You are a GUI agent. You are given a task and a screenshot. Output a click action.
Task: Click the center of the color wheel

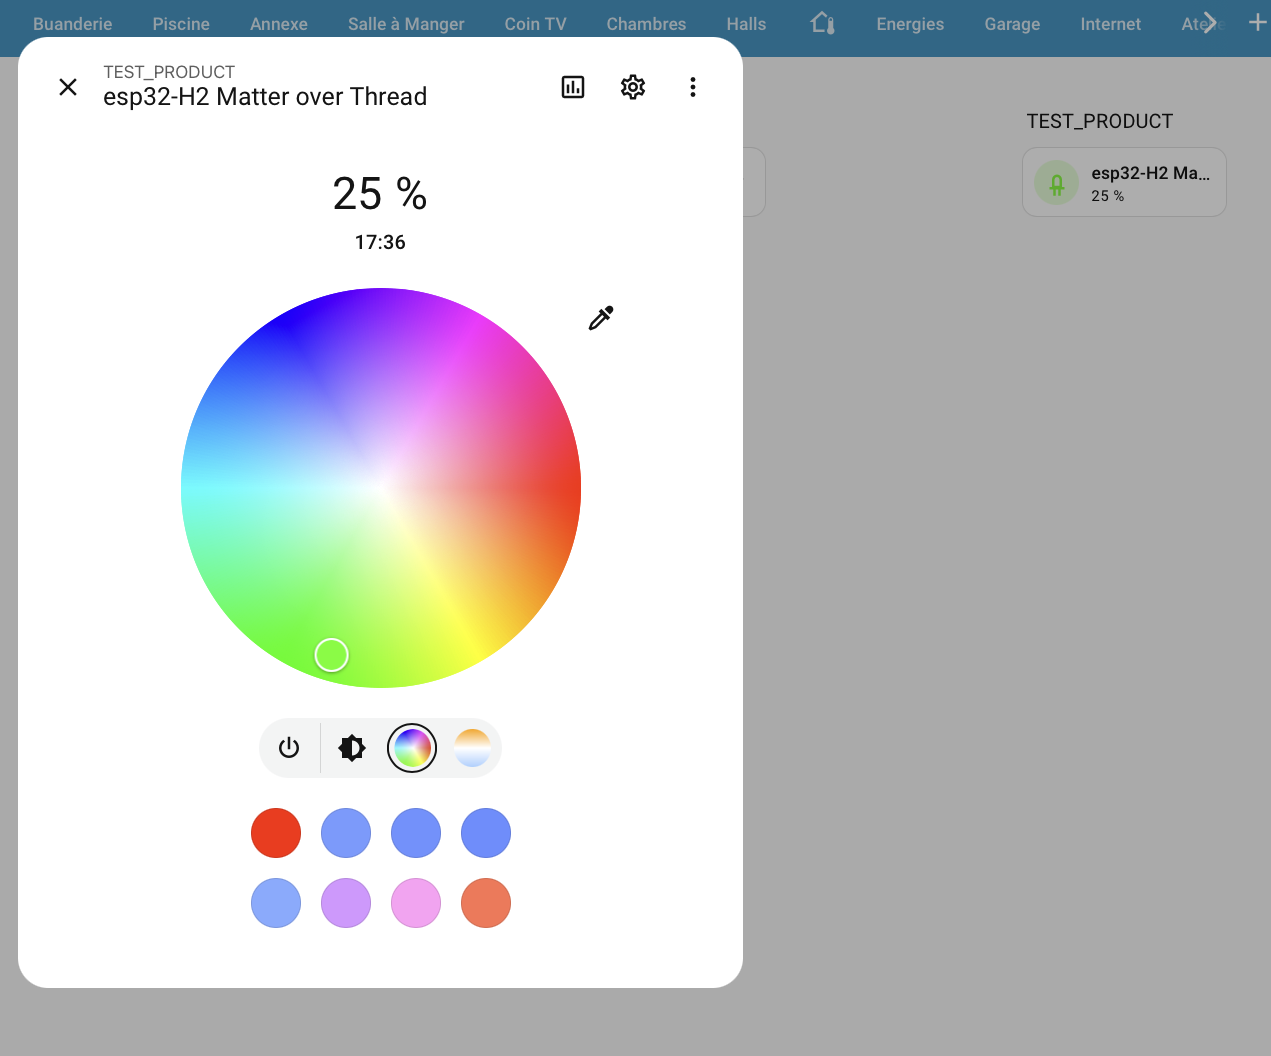[381, 487]
